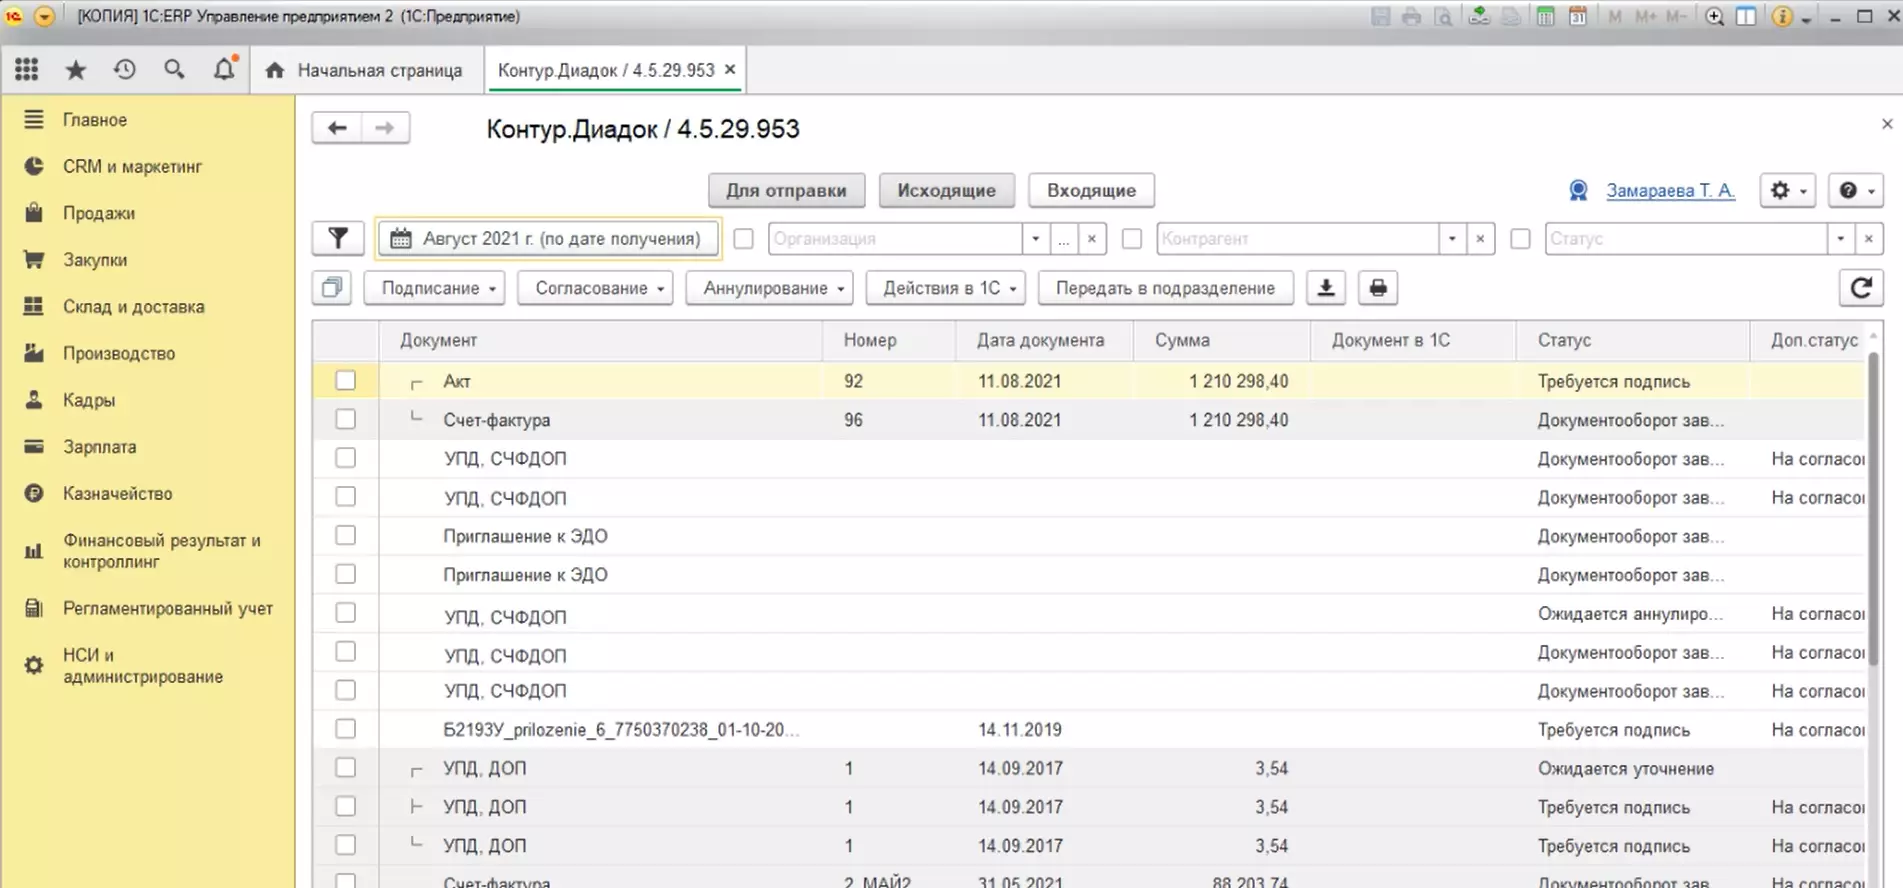The height and width of the screenshot is (888, 1903).
Task: Enable the Контрагент filter checkbox
Action: pyautogui.click(x=1132, y=239)
